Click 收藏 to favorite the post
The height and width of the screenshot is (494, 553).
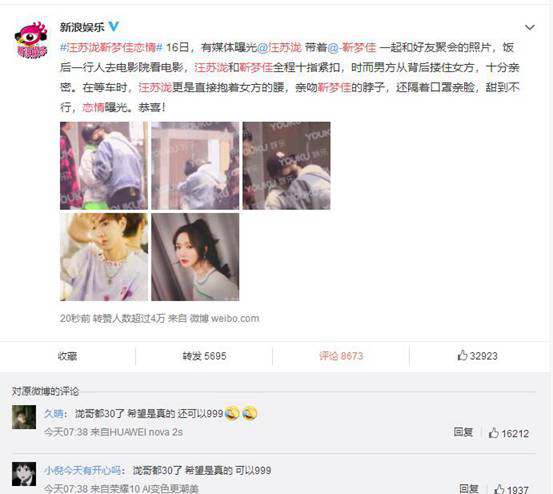67,356
